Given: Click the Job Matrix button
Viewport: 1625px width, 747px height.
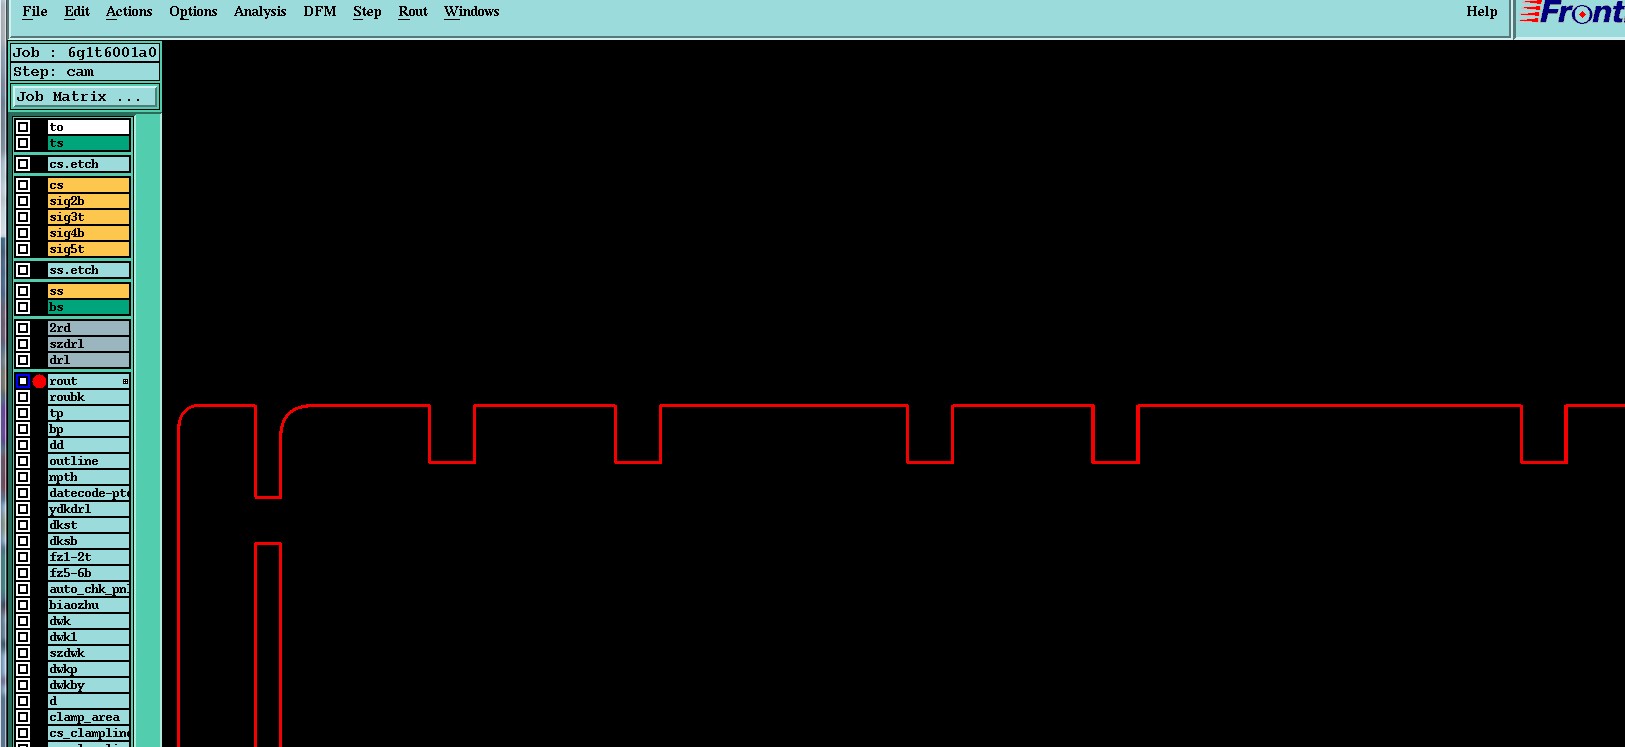Looking at the screenshot, I should pyautogui.click(x=85, y=97).
